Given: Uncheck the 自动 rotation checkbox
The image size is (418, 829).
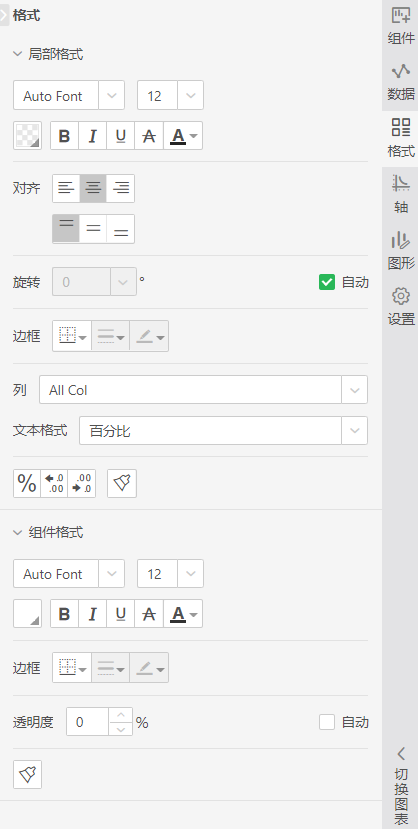Looking at the screenshot, I should tap(327, 282).
